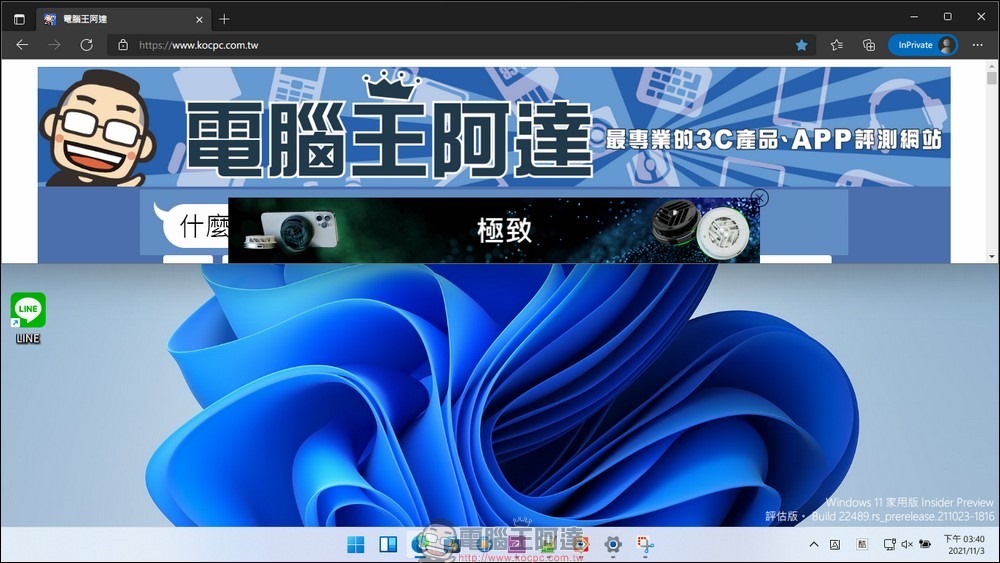Open Settings from the taskbar gear
Image resolution: width=1000 pixels, height=563 pixels.
tap(613, 545)
